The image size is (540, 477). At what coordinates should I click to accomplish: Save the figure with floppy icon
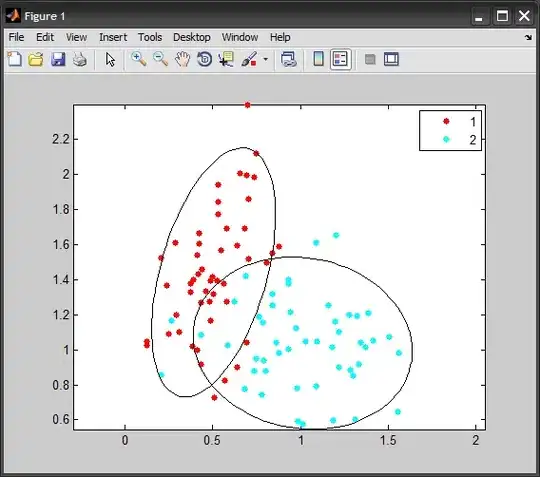click(x=58, y=59)
